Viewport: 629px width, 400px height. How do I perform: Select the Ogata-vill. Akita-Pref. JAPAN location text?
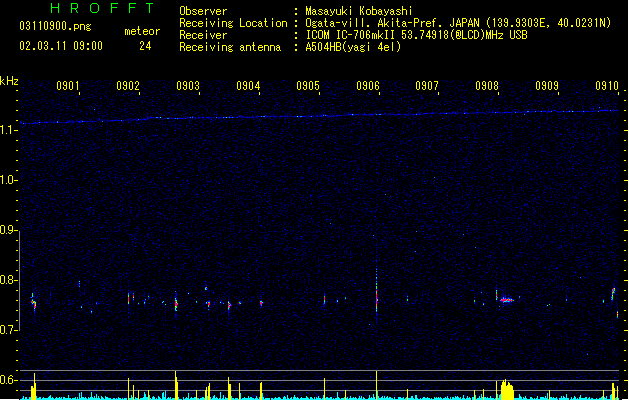point(458,23)
